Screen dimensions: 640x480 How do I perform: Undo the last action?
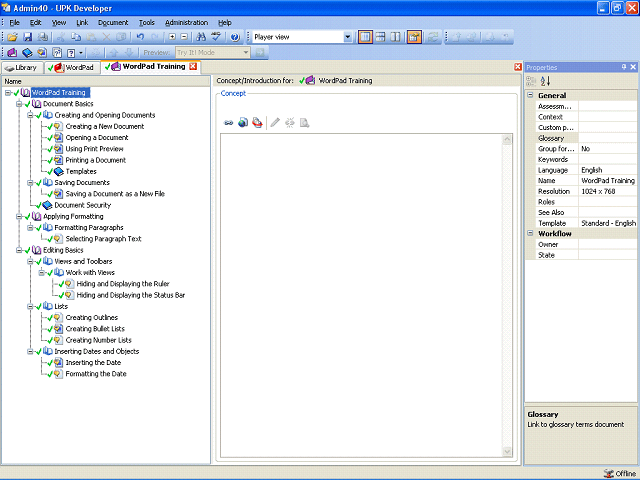[140, 37]
